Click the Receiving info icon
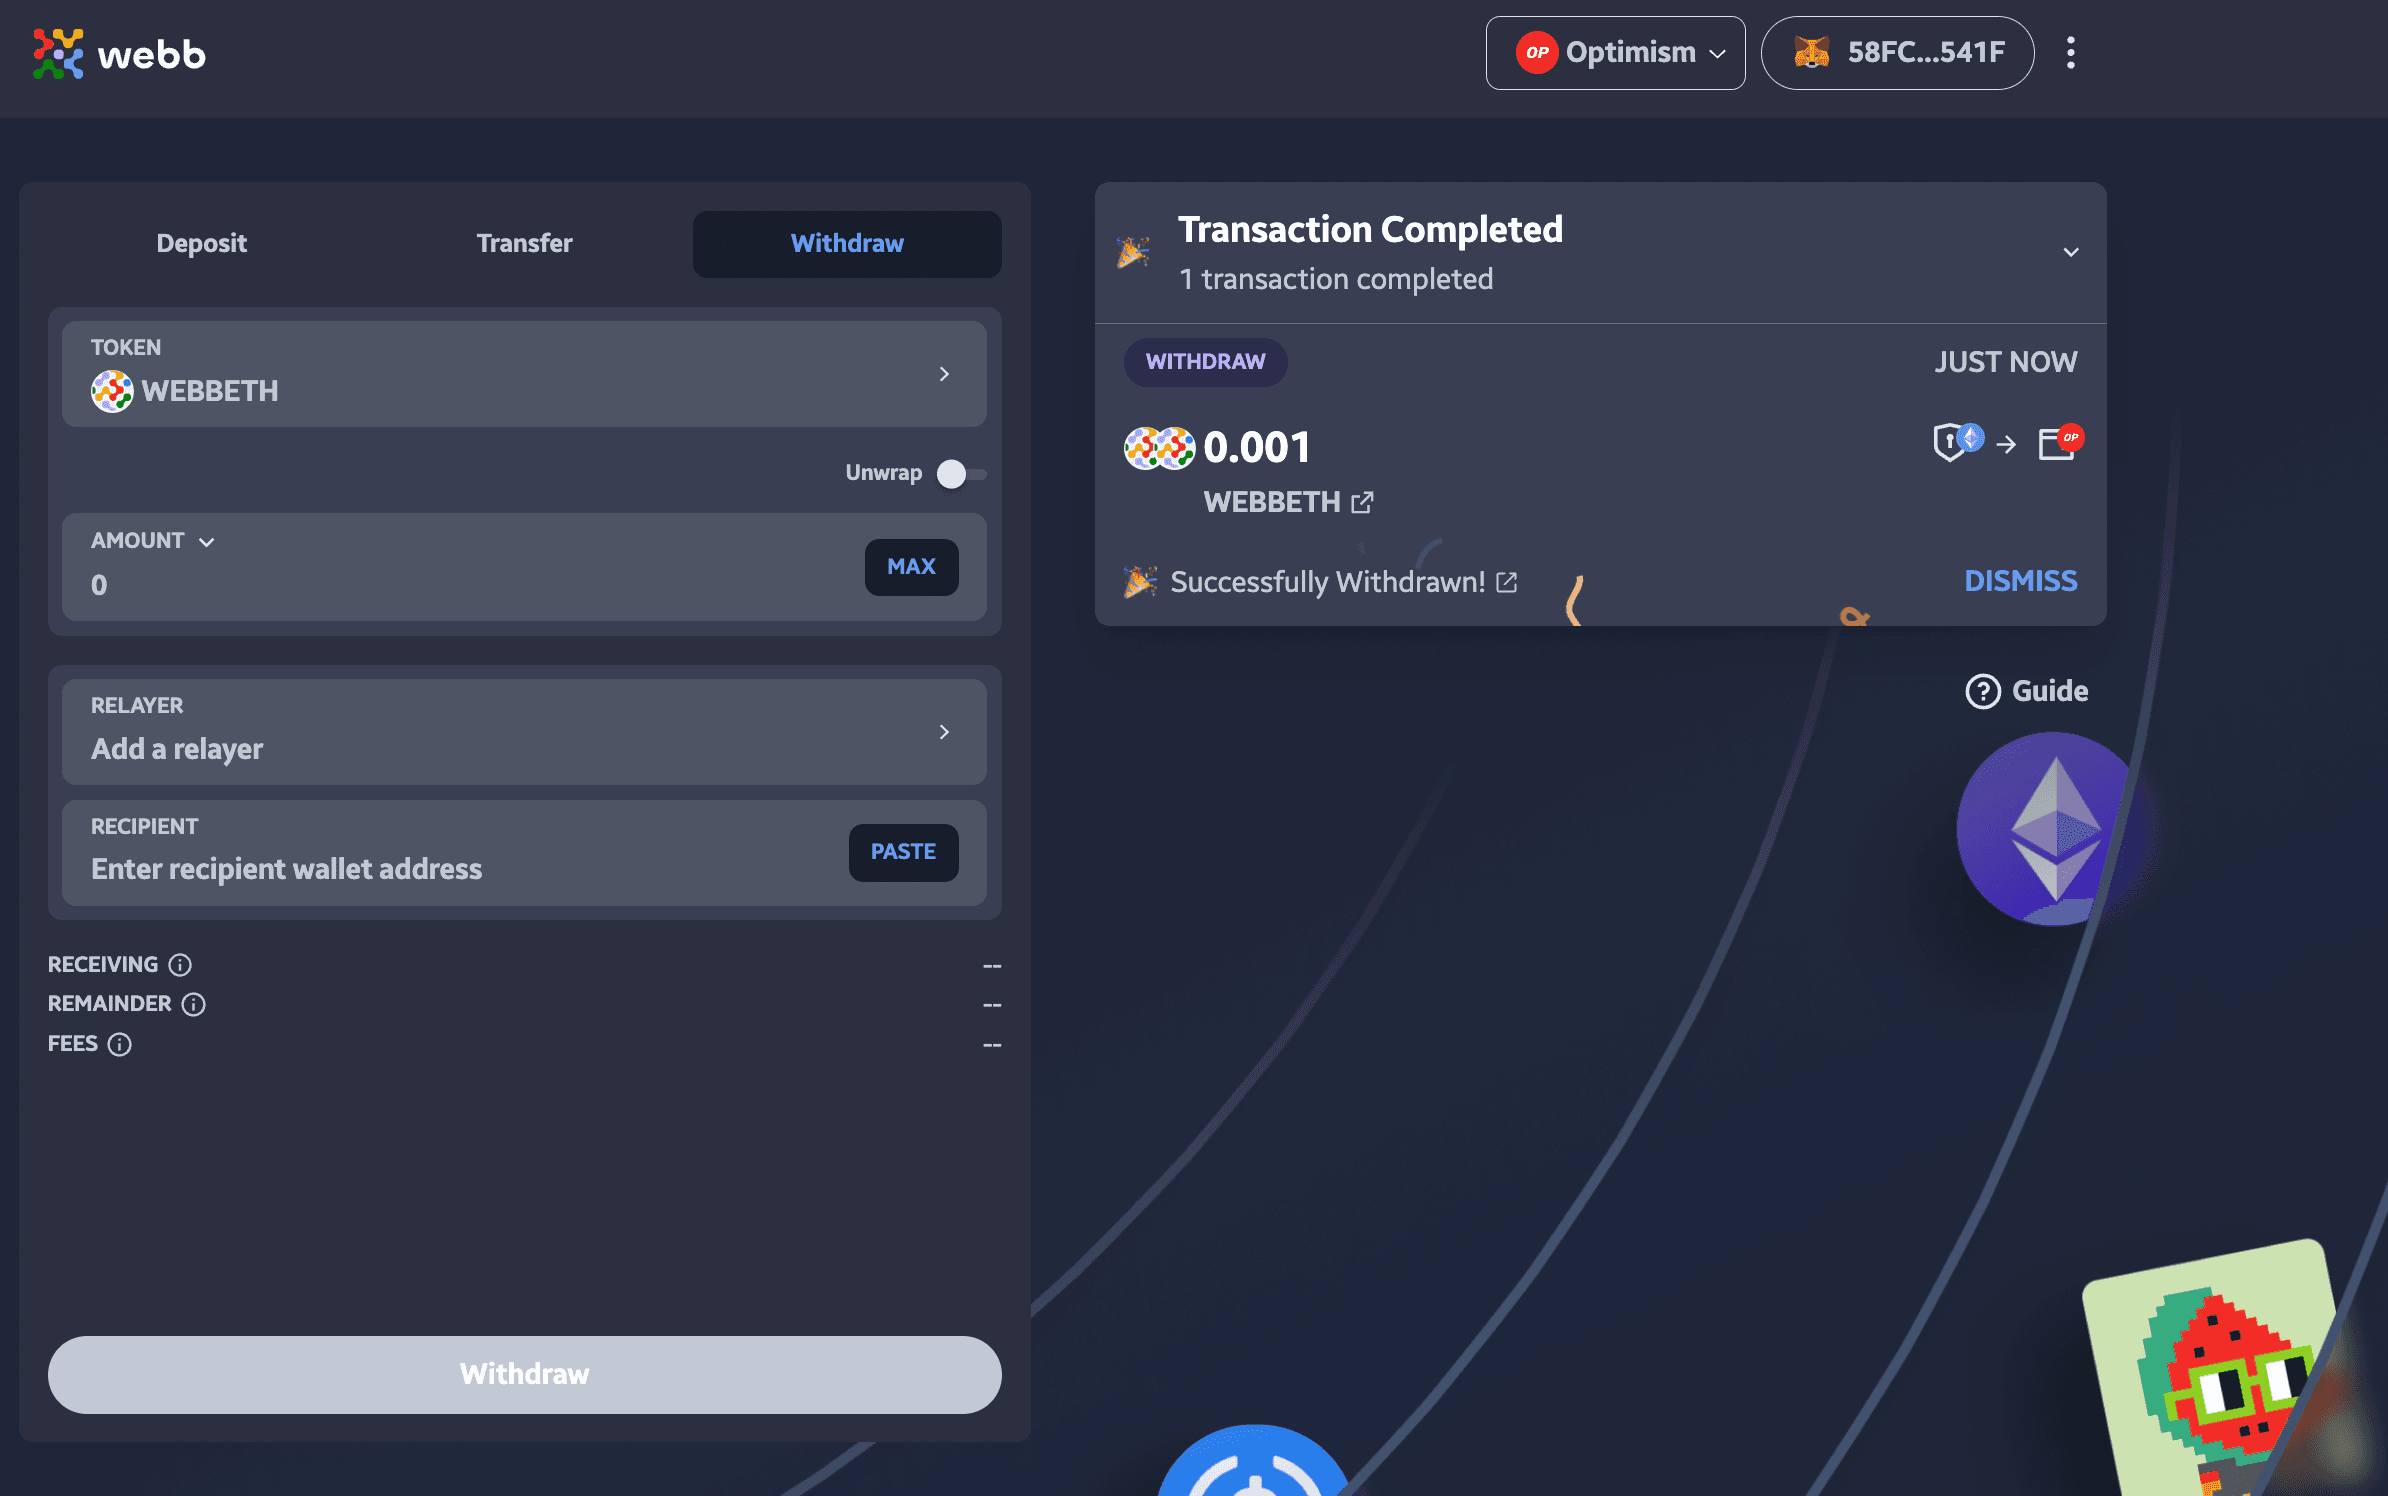The height and width of the screenshot is (1496, 2388). tap(180, 965)
